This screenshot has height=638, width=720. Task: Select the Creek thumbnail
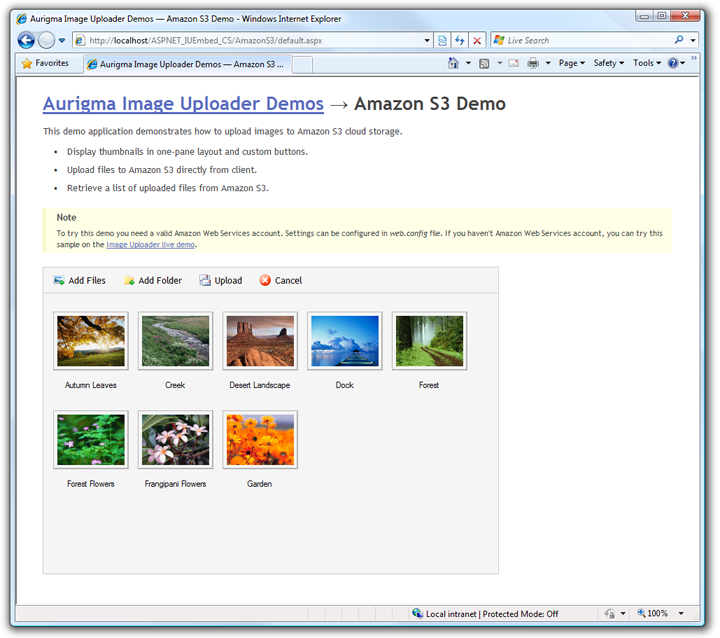coord(175,341)
